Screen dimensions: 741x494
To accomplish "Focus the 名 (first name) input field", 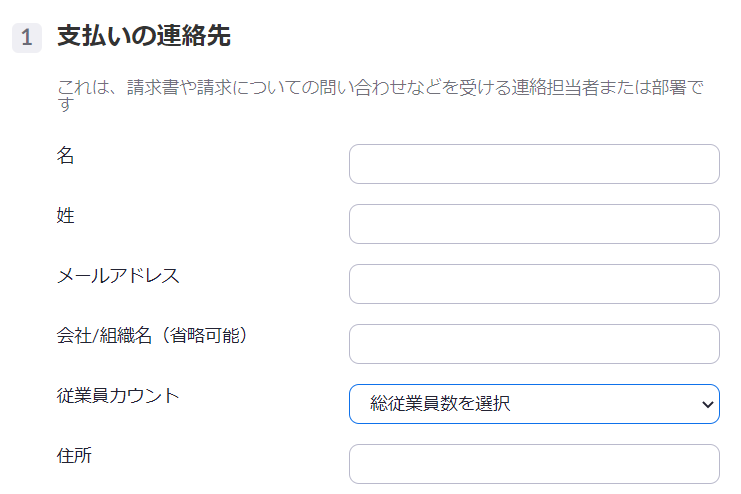I will (533, 164).
